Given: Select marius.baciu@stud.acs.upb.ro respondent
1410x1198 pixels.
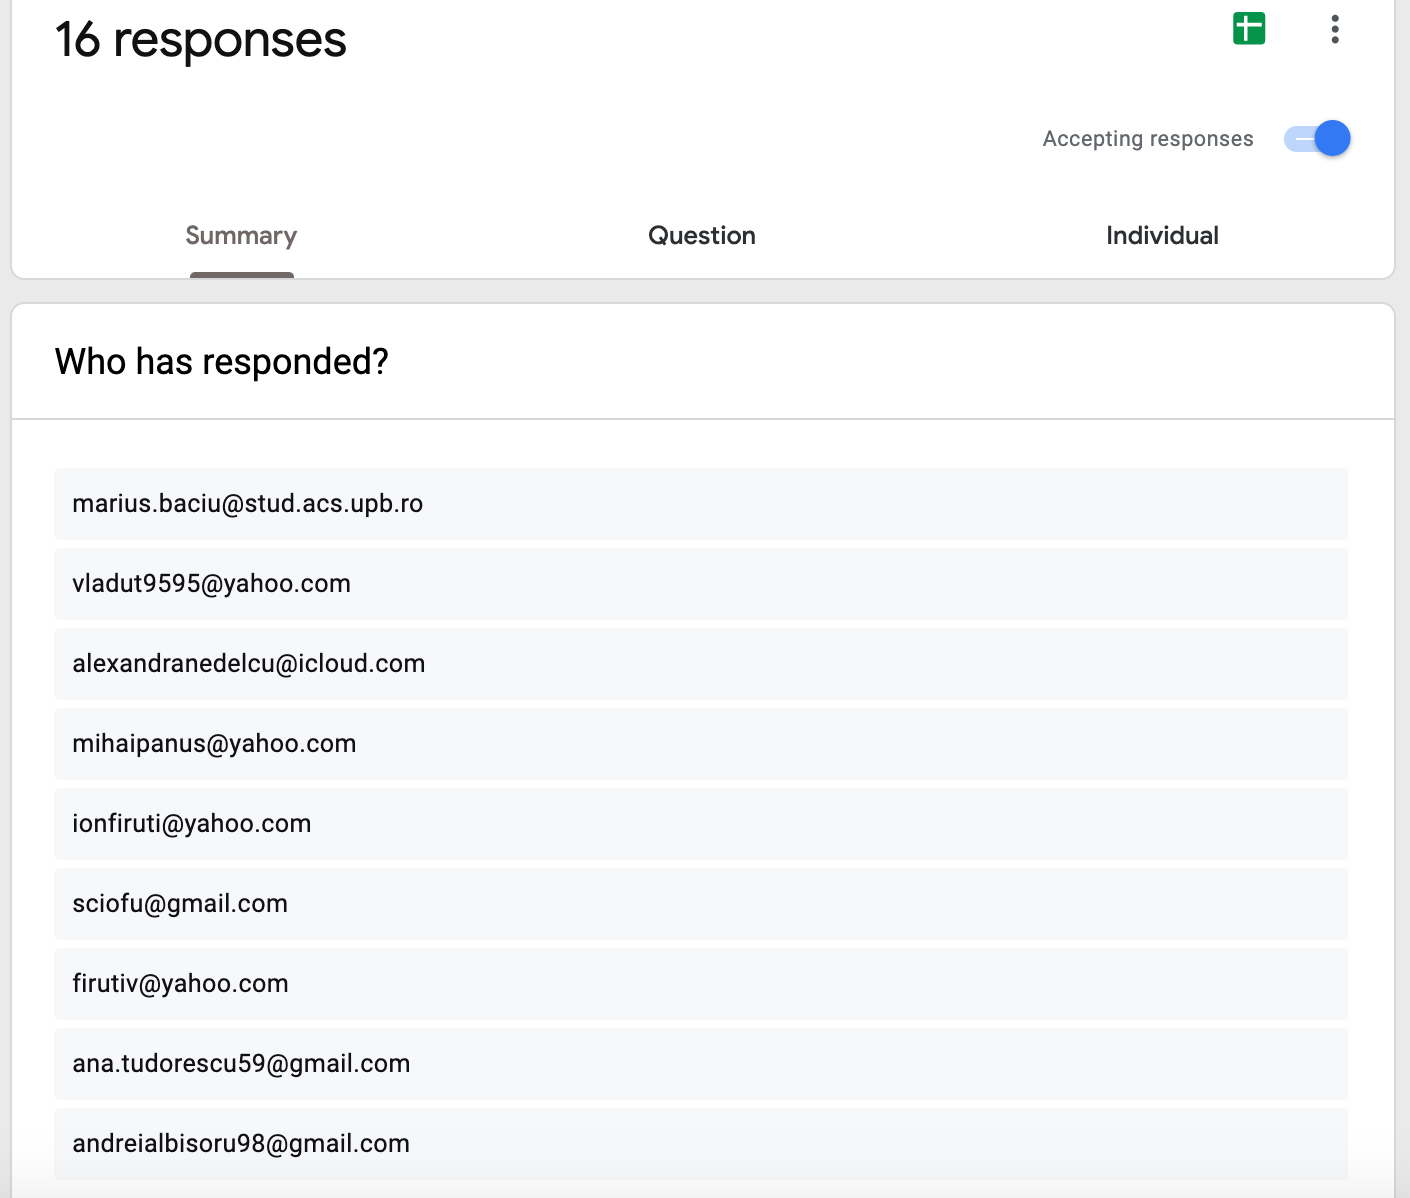Looking at the screenshot, I should click(x=701, y=504).
